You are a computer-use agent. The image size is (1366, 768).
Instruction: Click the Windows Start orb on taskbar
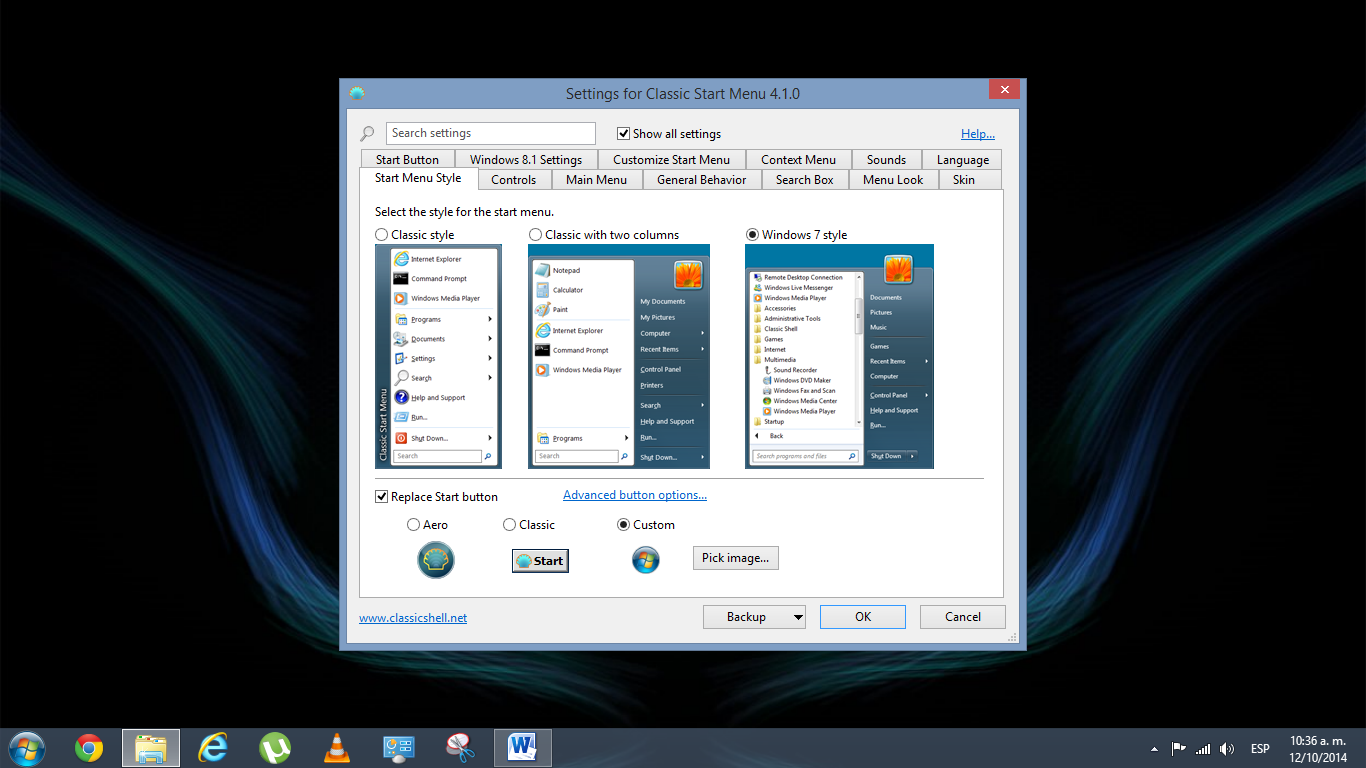coord(25,748)
